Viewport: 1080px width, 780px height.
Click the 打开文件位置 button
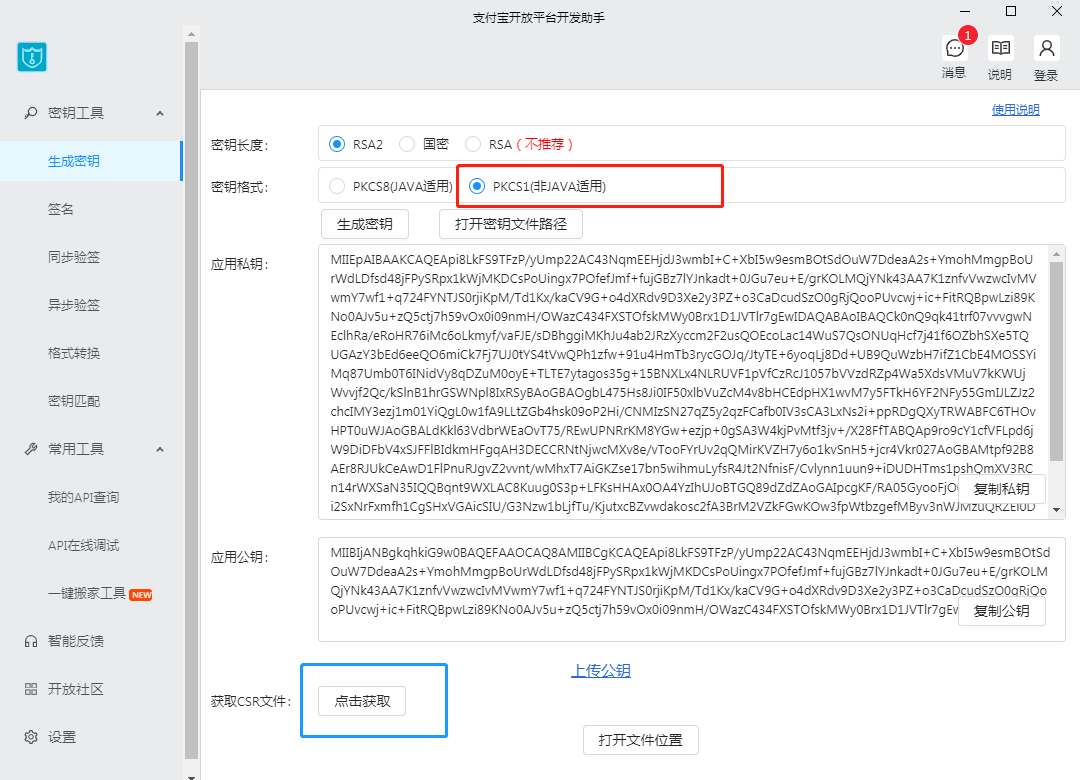[x=641, y=739]
